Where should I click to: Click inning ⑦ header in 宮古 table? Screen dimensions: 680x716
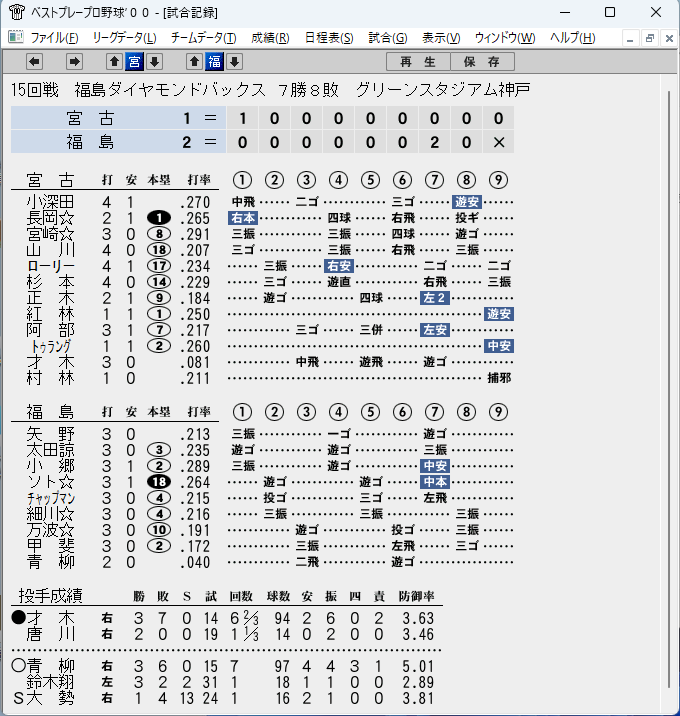pos(434,180)
